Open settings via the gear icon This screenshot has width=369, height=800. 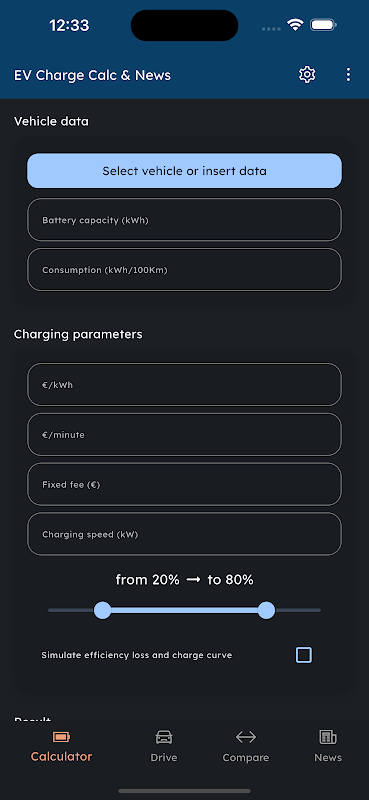click(x=307, y=74)
